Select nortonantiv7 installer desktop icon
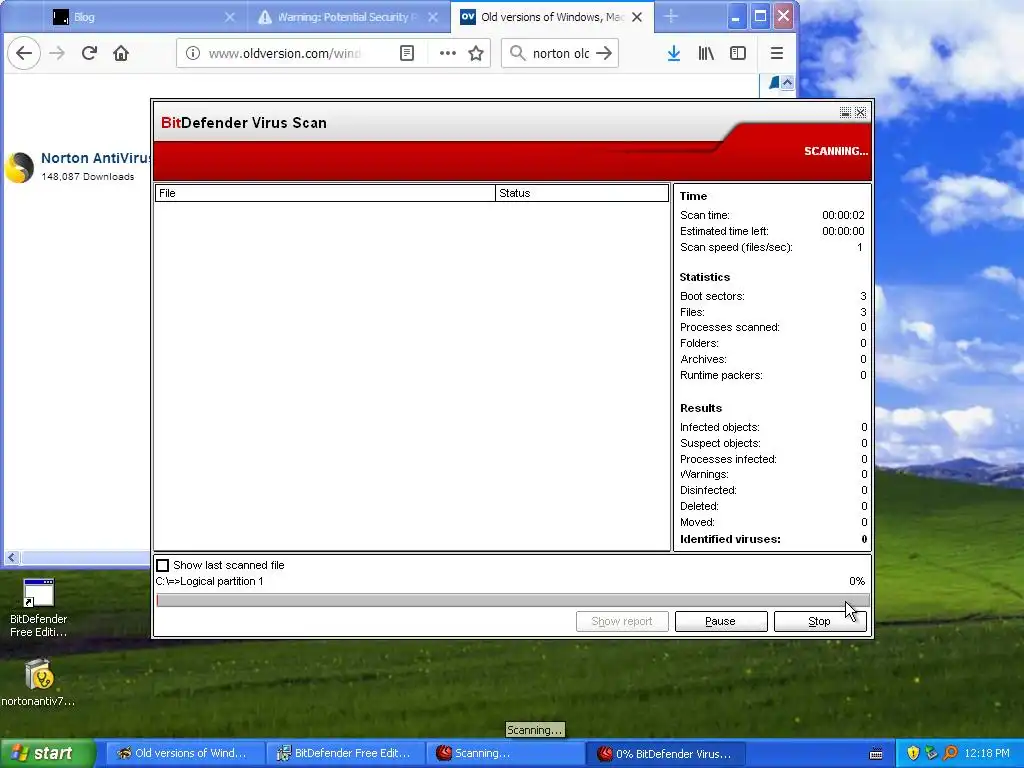 [39, 683]
